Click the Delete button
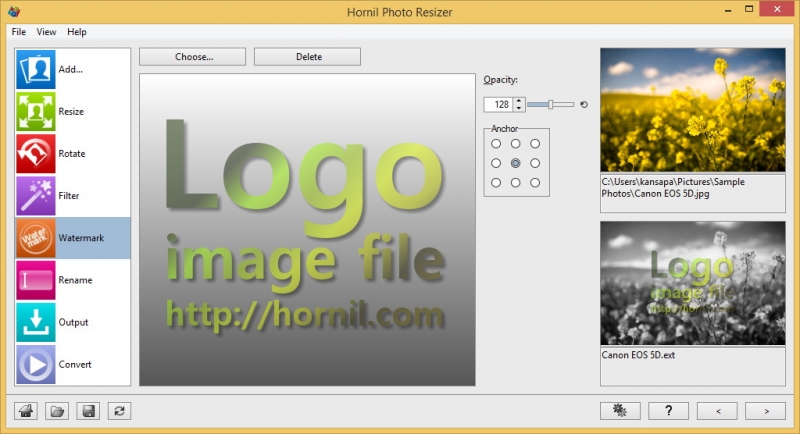The width and height of the screenshot is (800, 434). point(307,57)
